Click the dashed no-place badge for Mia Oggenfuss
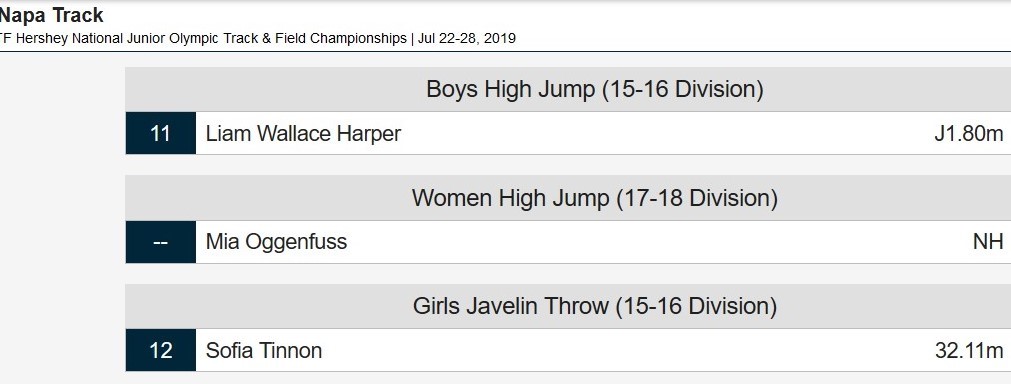This screenshot has width=1011, height=384. (161, 242)
